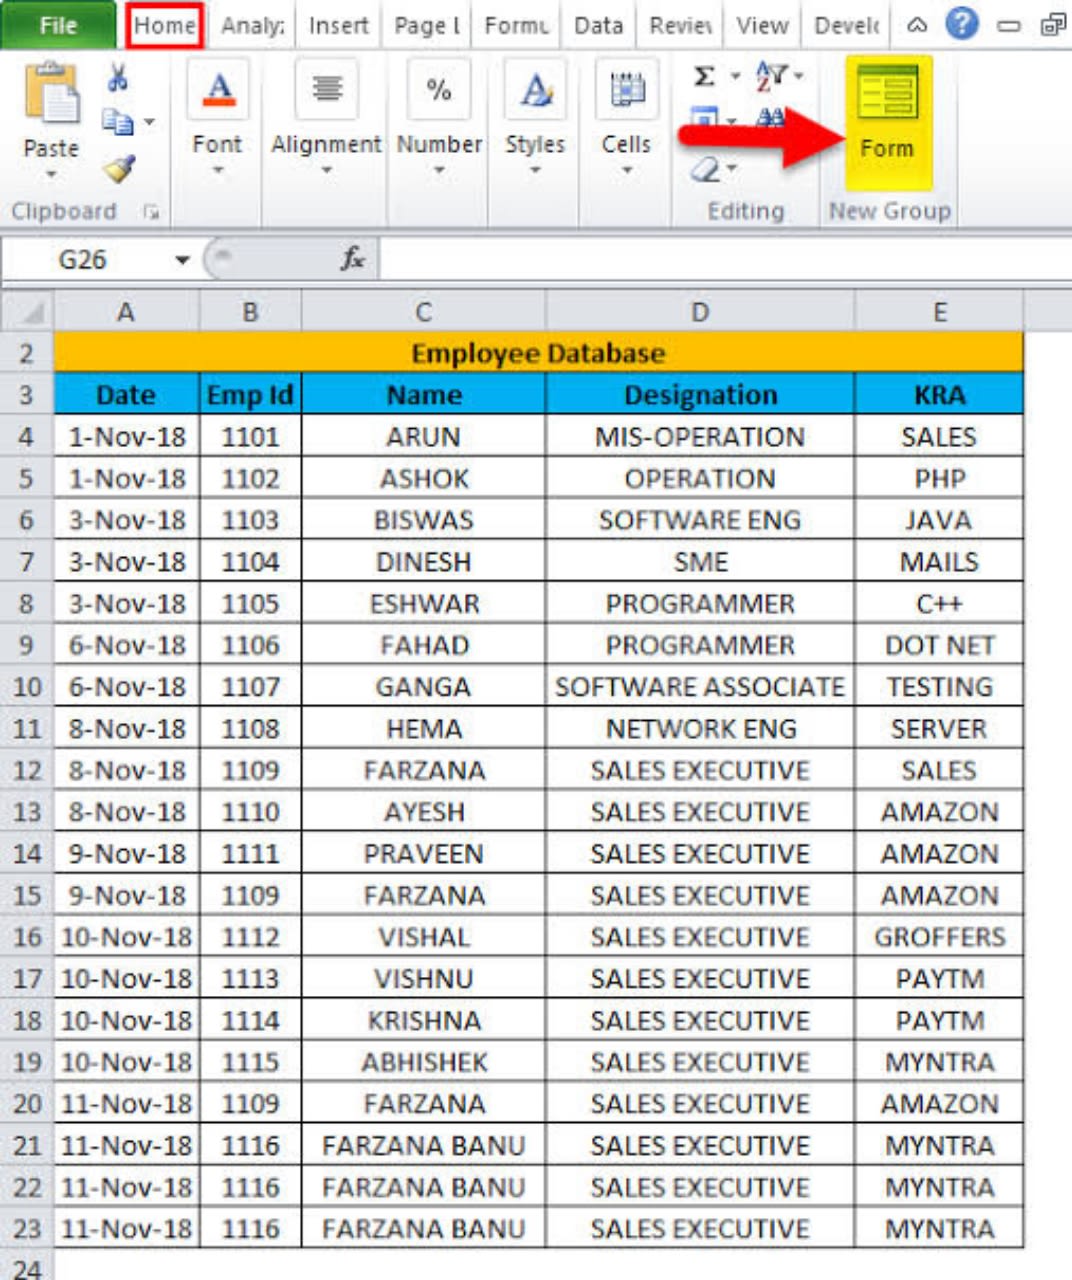Open Sort & Filter tool

pos(772,76)
